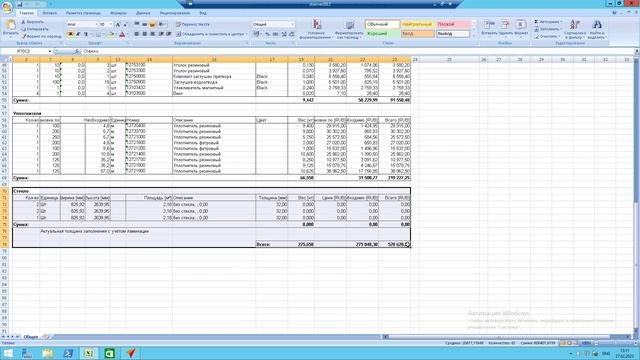Screen dimensions: 640x360
Task: Open the cell Формат menu
Action: 521,29
